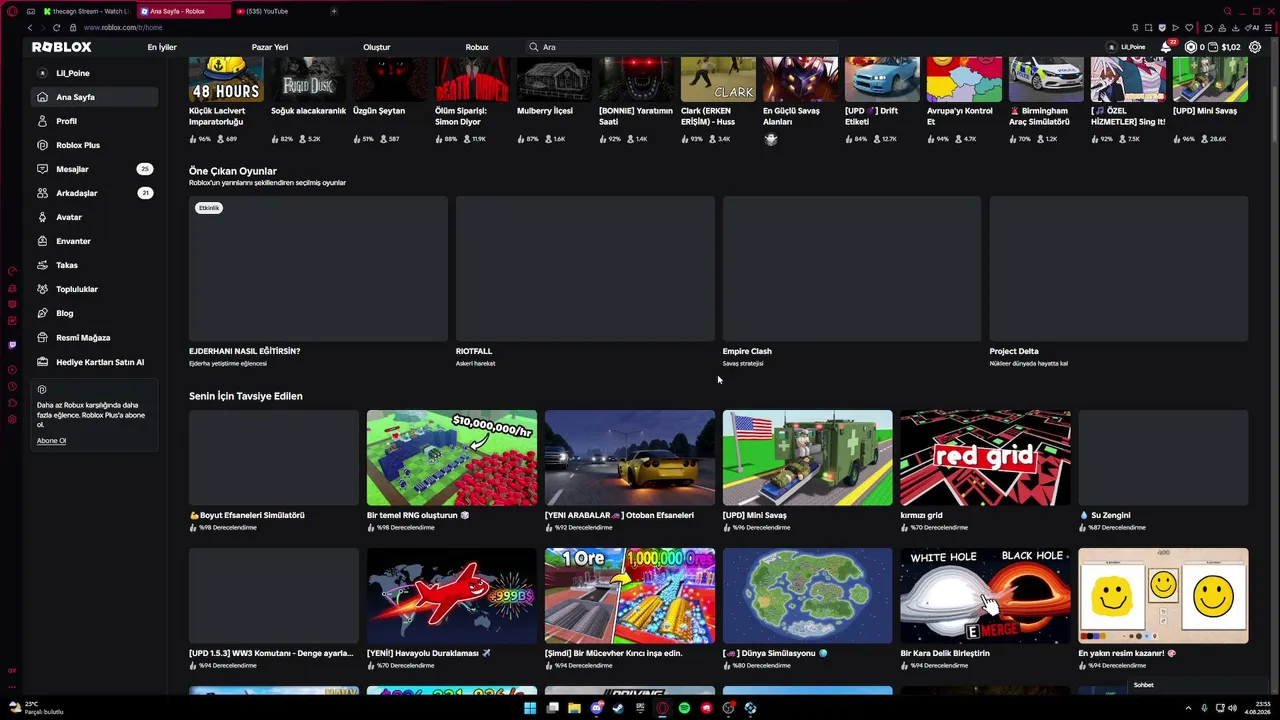This screenshot has width=1280, height=720.
Task: Click the Öne Çıkan Oyunlar heading
Action: tap(233, 171)
